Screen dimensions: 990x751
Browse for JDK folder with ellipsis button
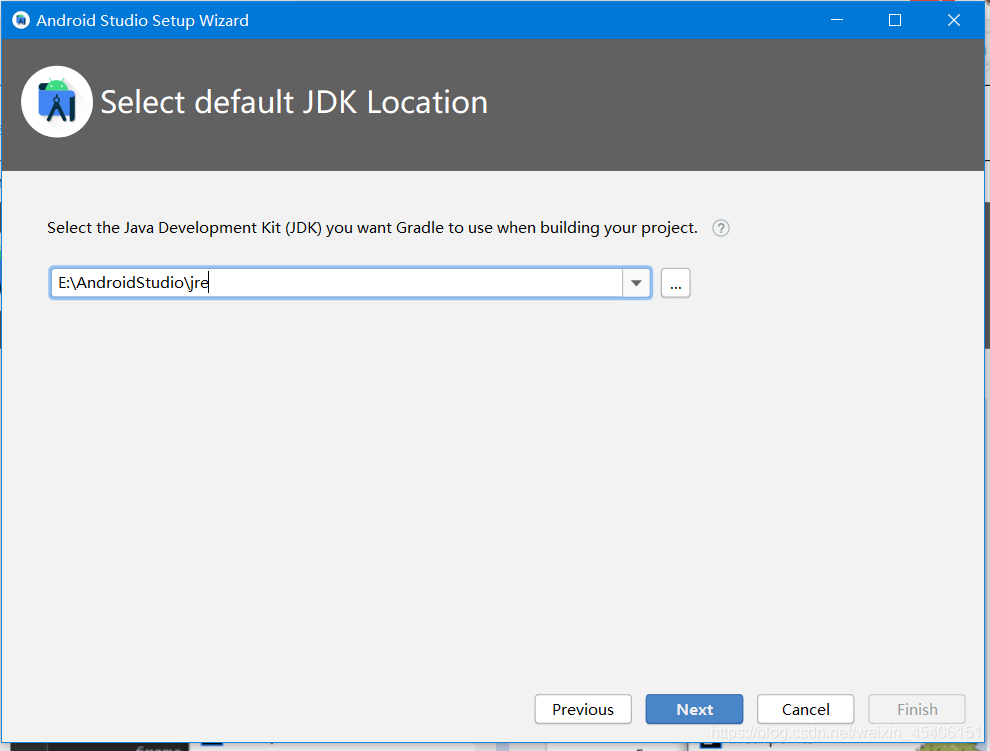pyautogui.click(x=676, y=283)
